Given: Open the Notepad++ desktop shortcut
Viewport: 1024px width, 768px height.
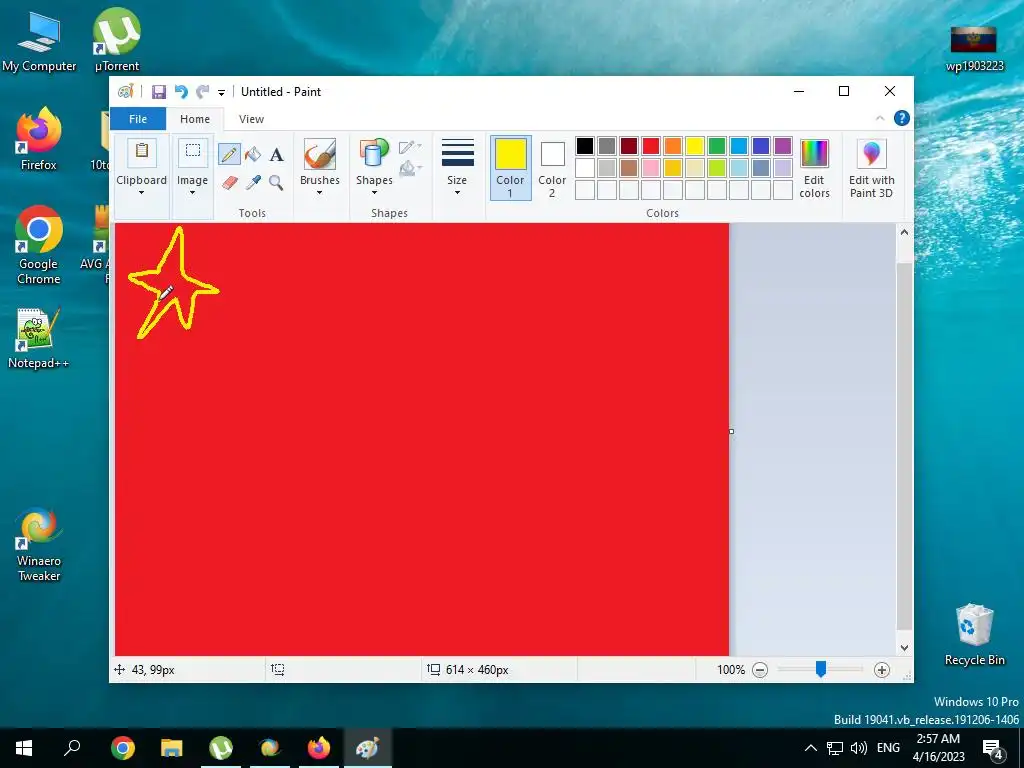Looking at the screenshot, I should [39, 338].
